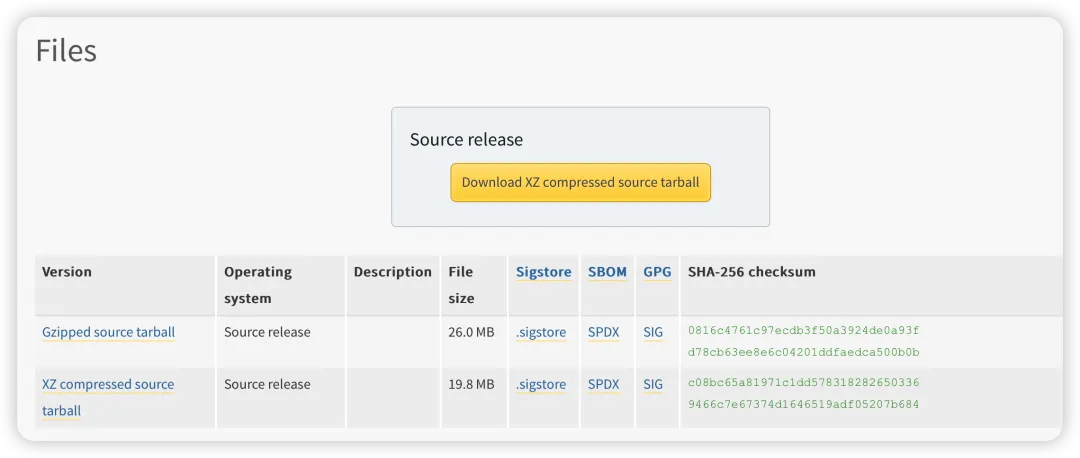Open SPDX link for Gzipped source tarball
1080x458 pixels.
pos(603,332)
